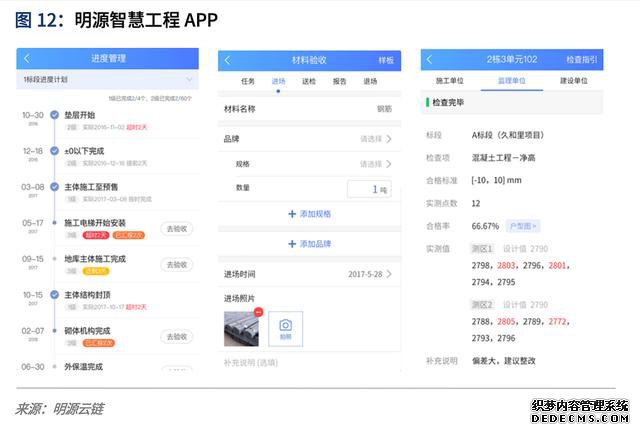The width and height of the screenshot is (640, 433).
Task: Click the check circle beside ±0以下完成
Action: click(54, 151)
